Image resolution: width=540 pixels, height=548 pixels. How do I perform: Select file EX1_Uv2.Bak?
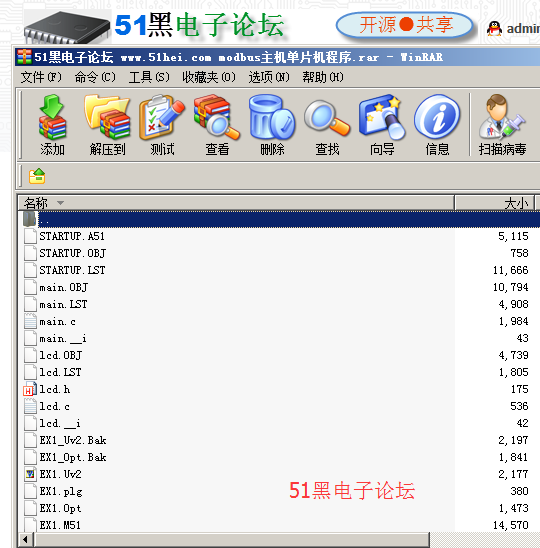[73, 440]
